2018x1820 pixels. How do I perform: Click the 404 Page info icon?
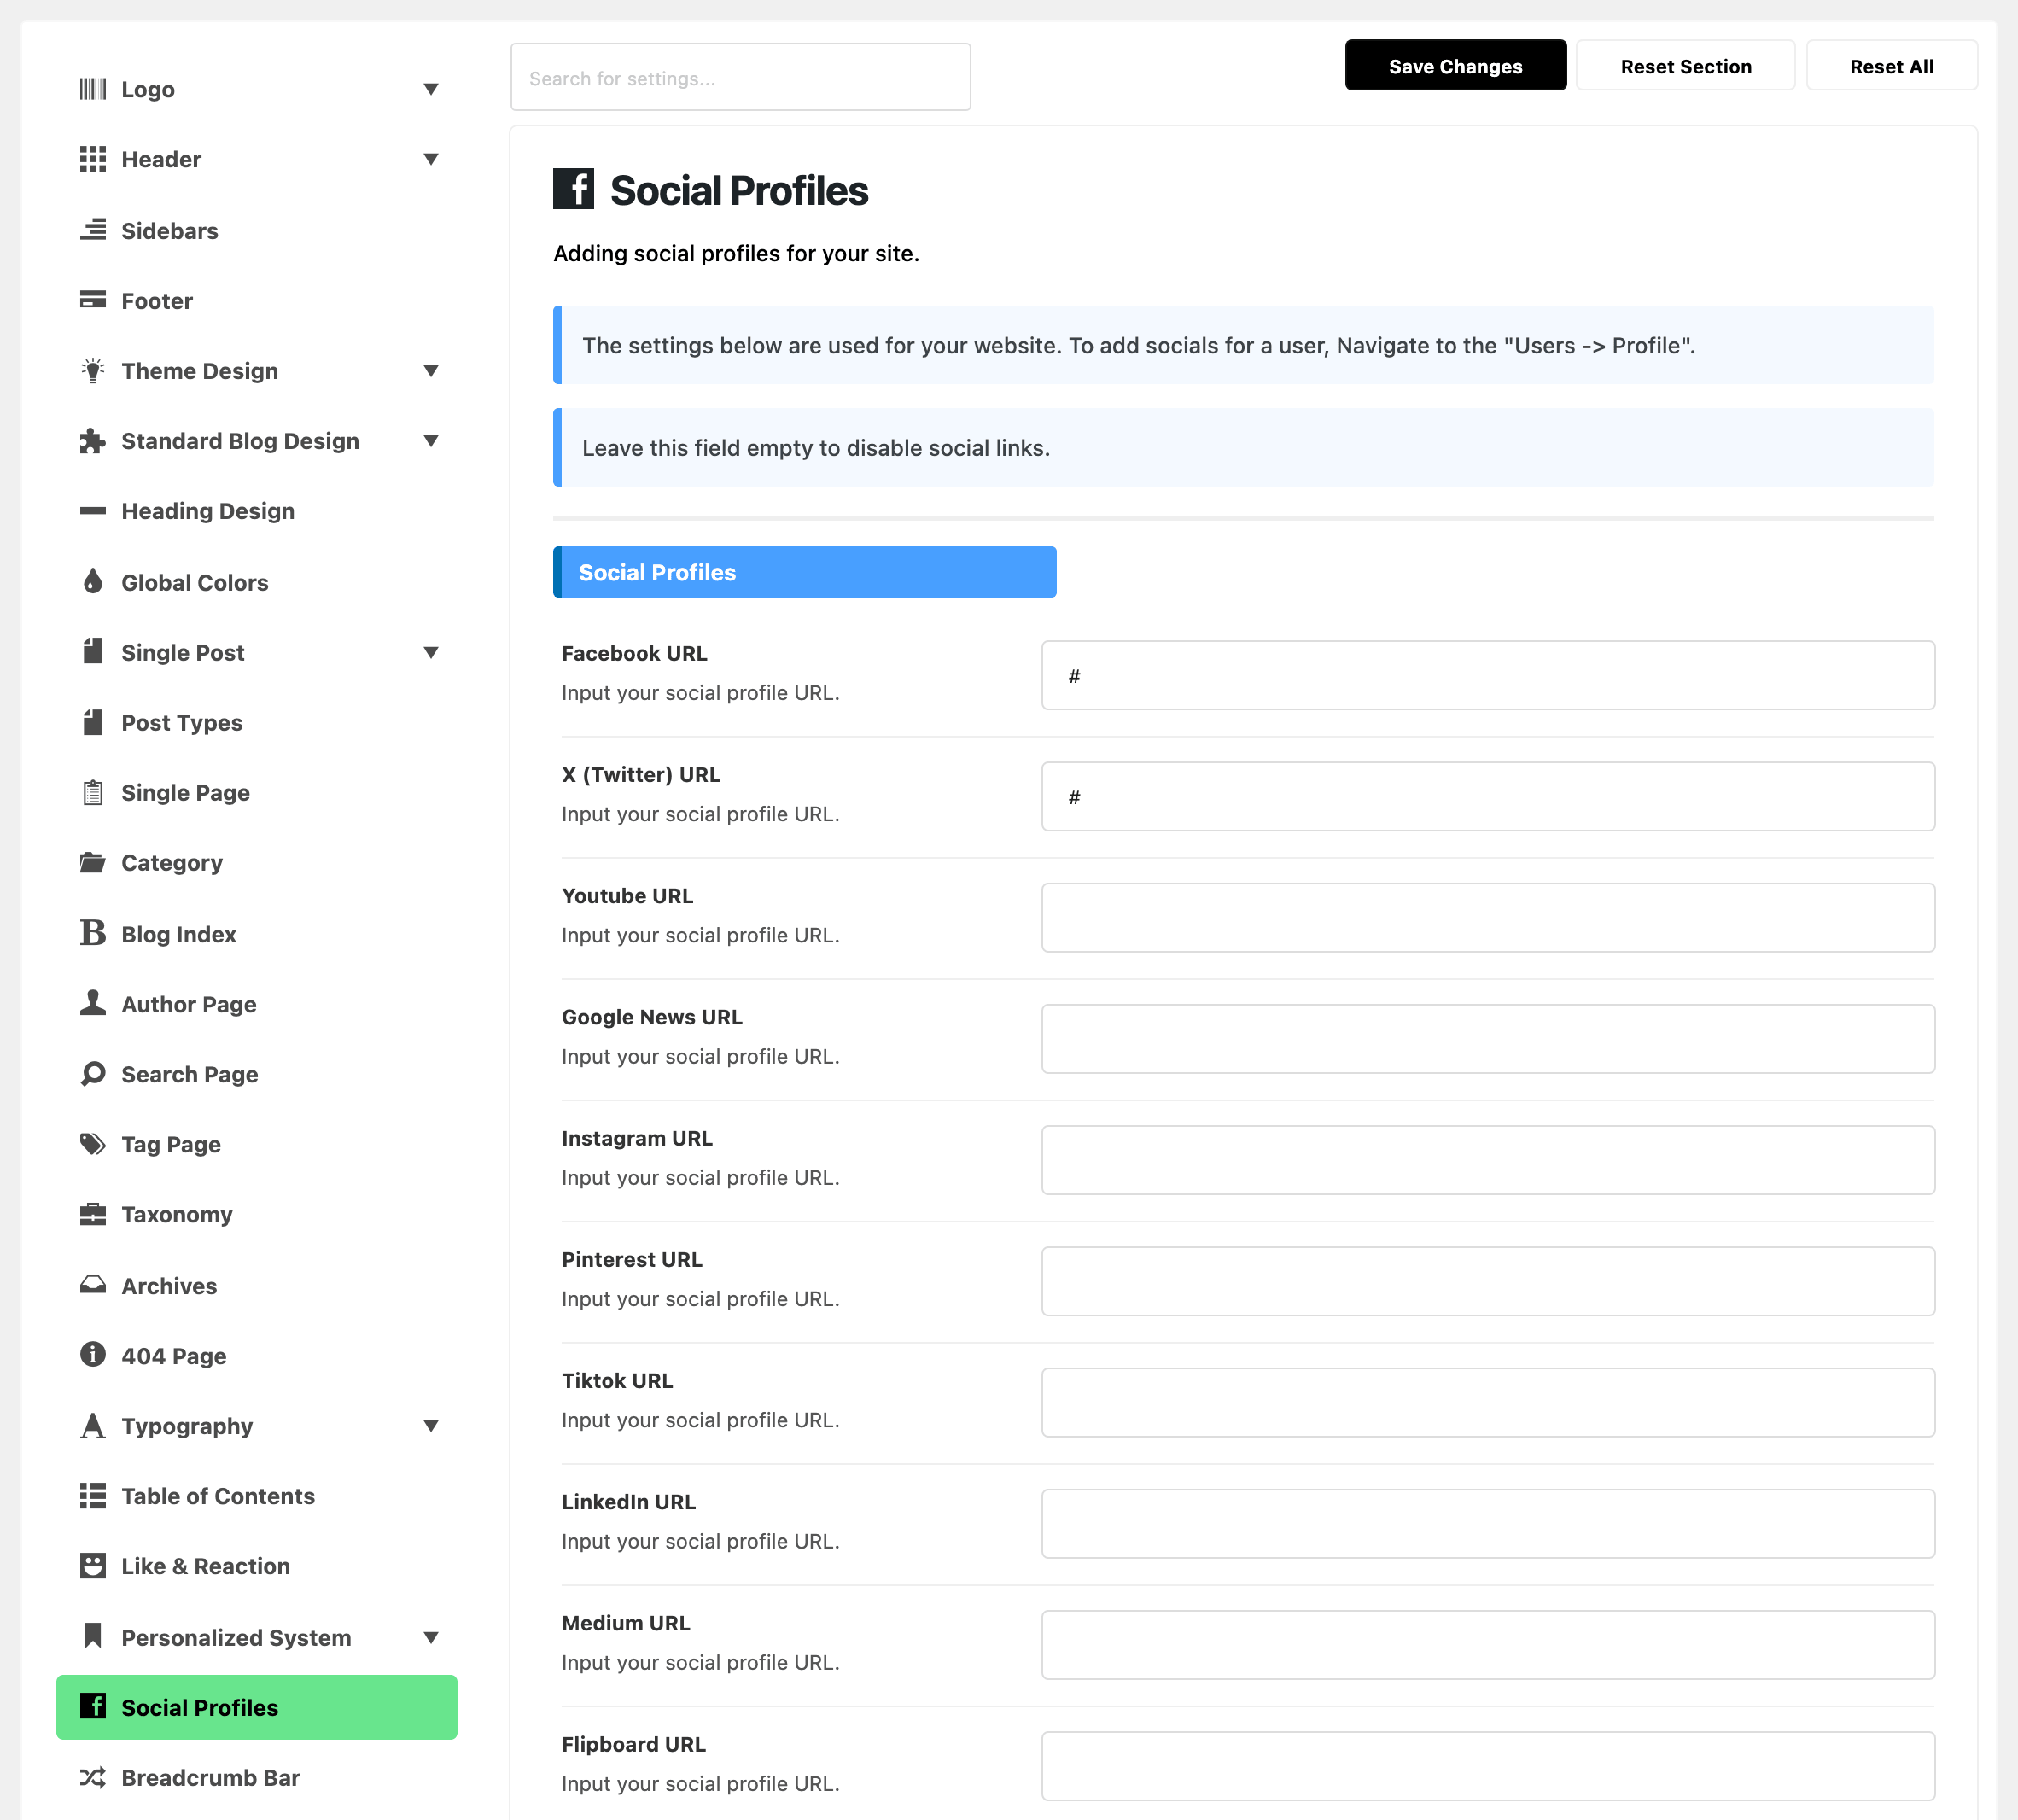(x=93, y=1354)
